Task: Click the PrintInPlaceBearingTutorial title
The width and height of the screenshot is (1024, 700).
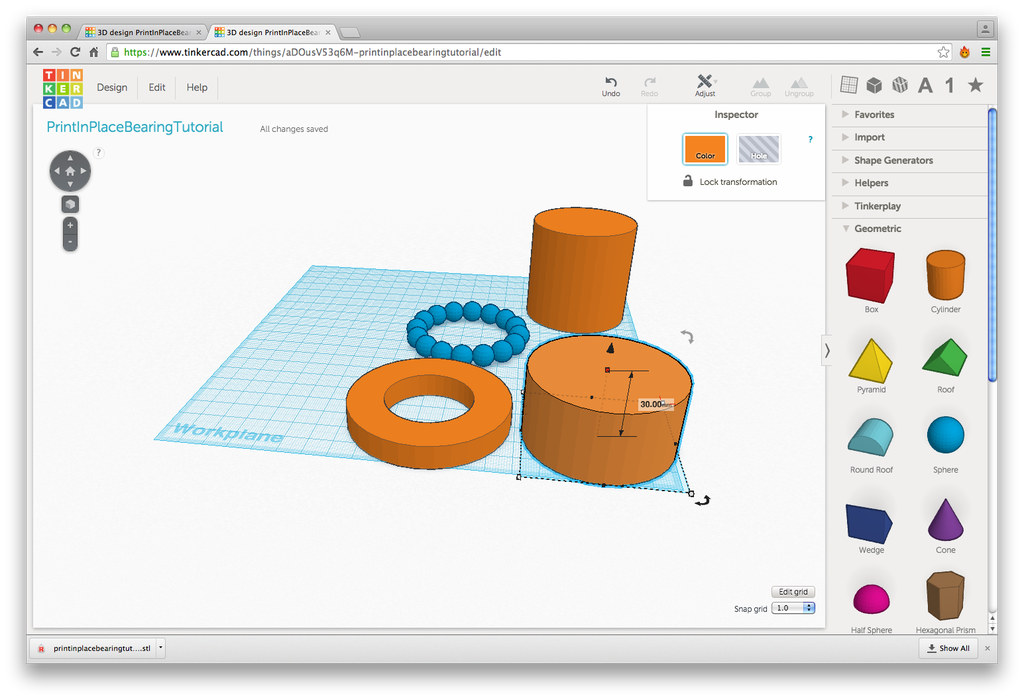Action: coord(135,127)
